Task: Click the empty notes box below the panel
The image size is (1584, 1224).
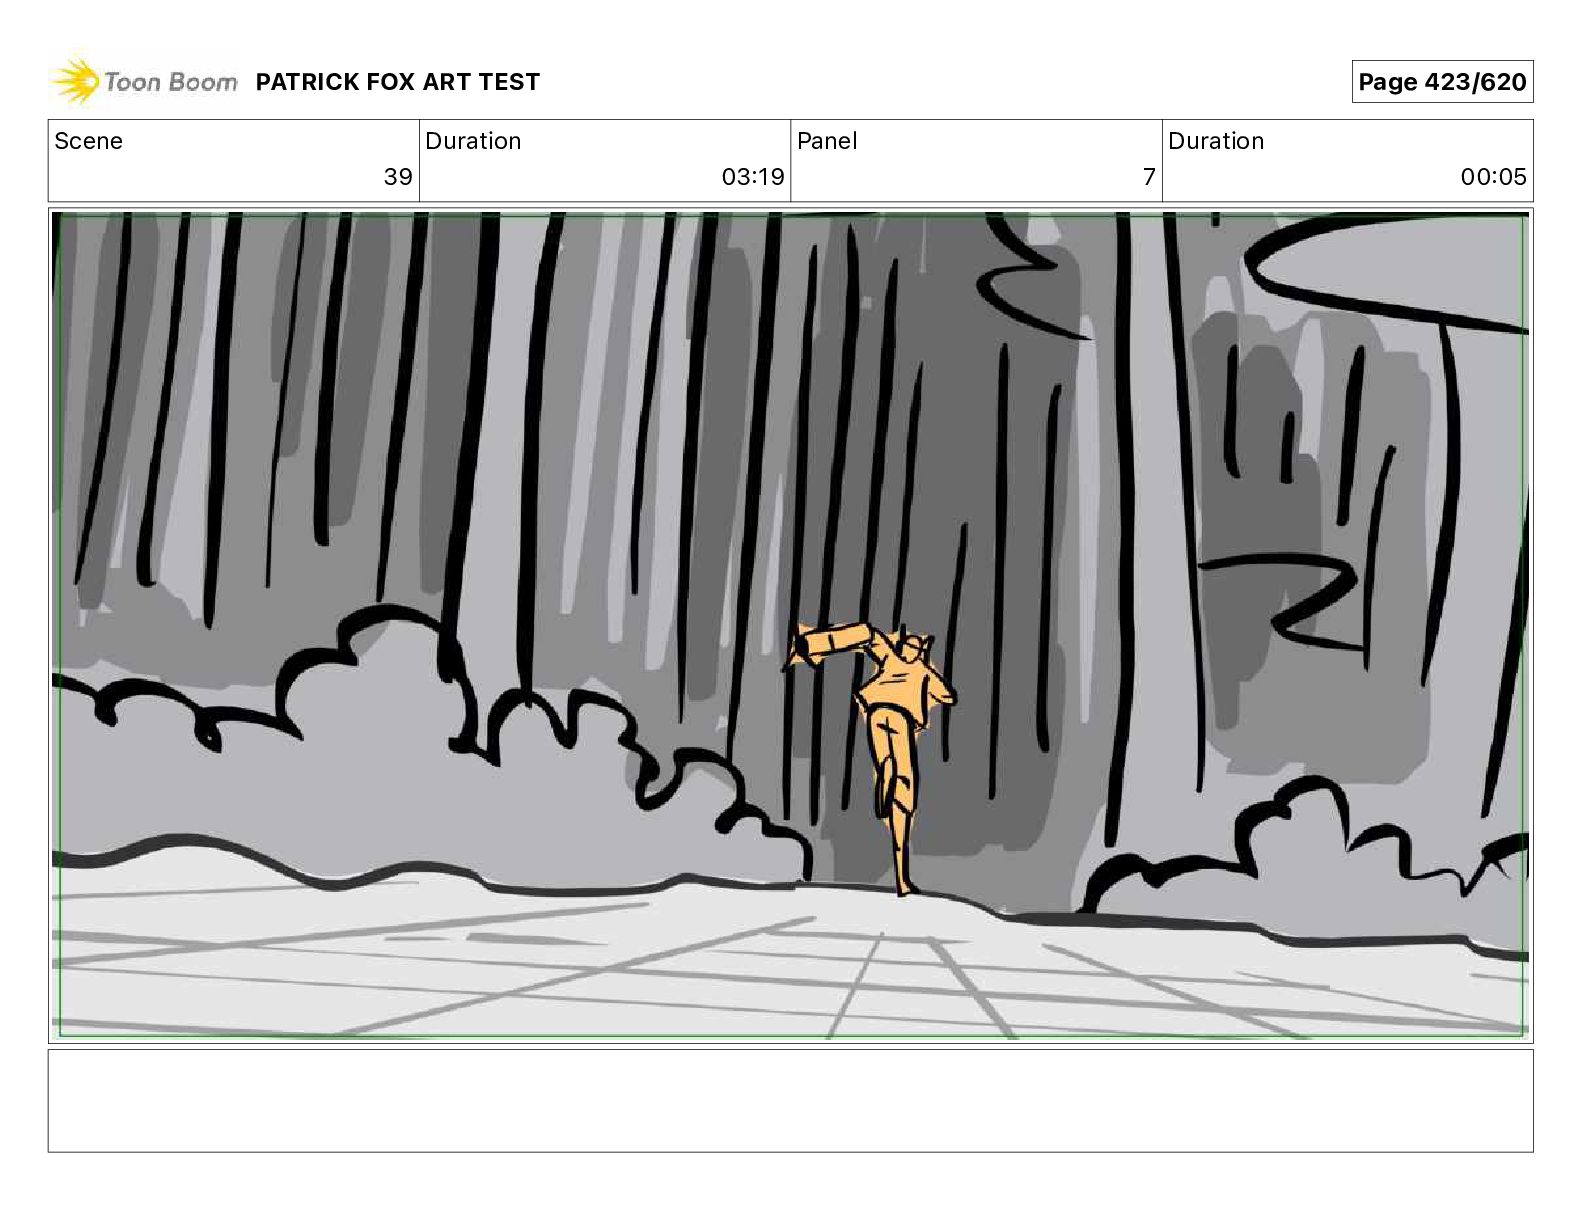Action: [x=790, y=1100]
